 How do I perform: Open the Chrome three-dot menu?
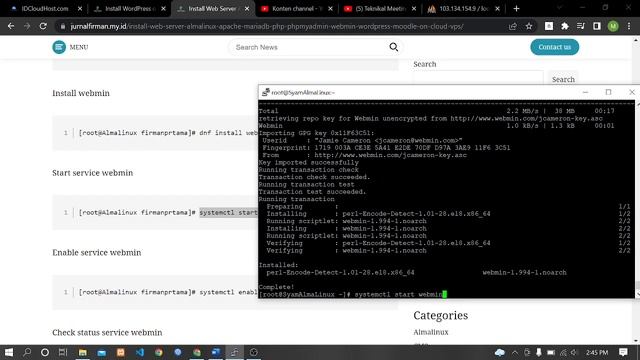(x=629, y=26)
